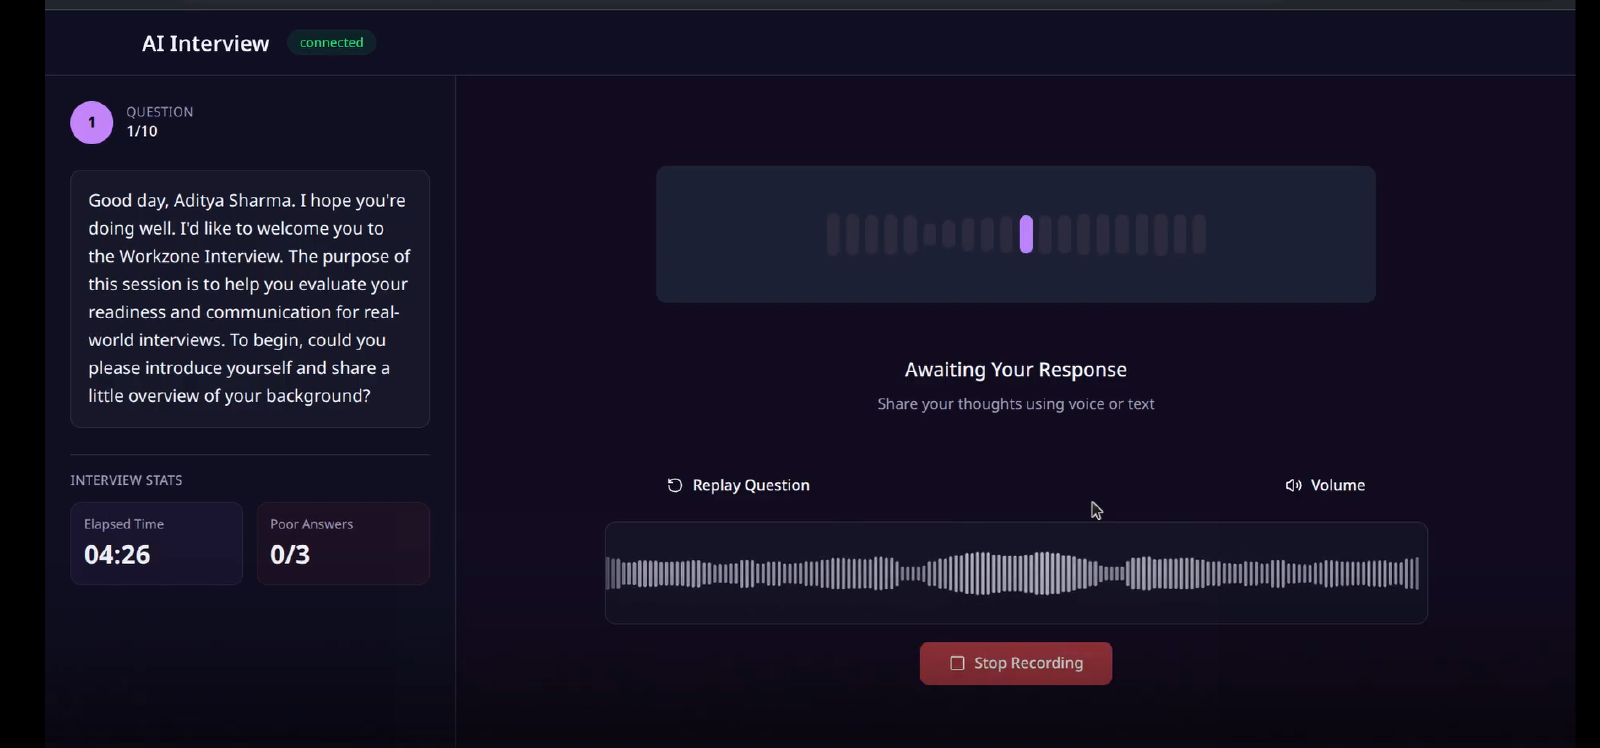
Task: Click the Stop Recording button
Action: click(x=1016, y=663)
